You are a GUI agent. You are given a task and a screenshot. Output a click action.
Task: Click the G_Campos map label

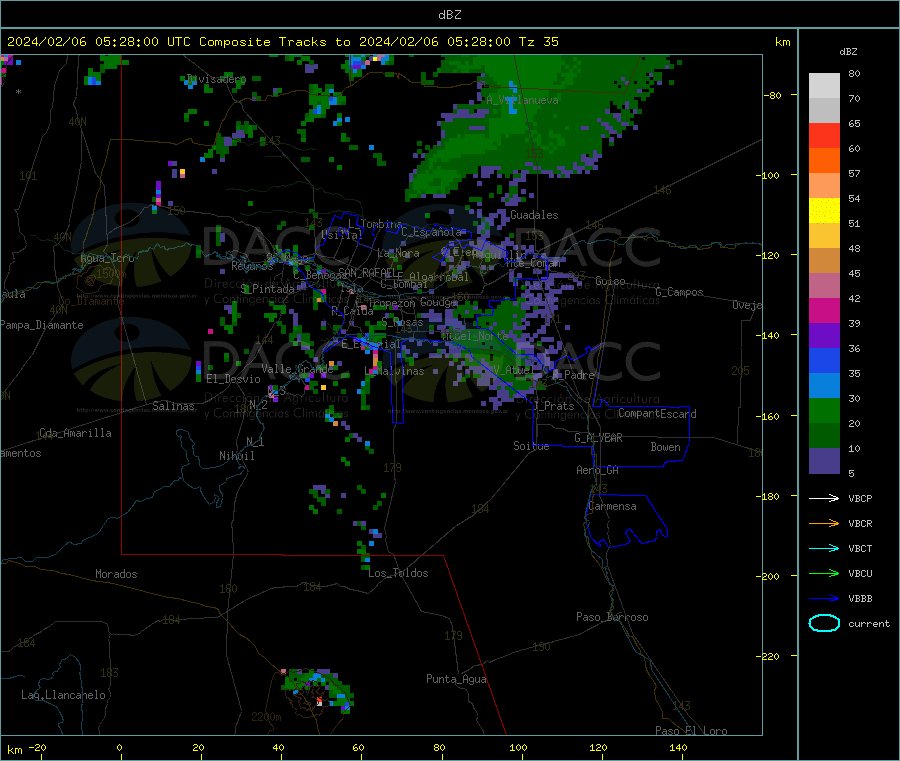(x=679, y=292)
